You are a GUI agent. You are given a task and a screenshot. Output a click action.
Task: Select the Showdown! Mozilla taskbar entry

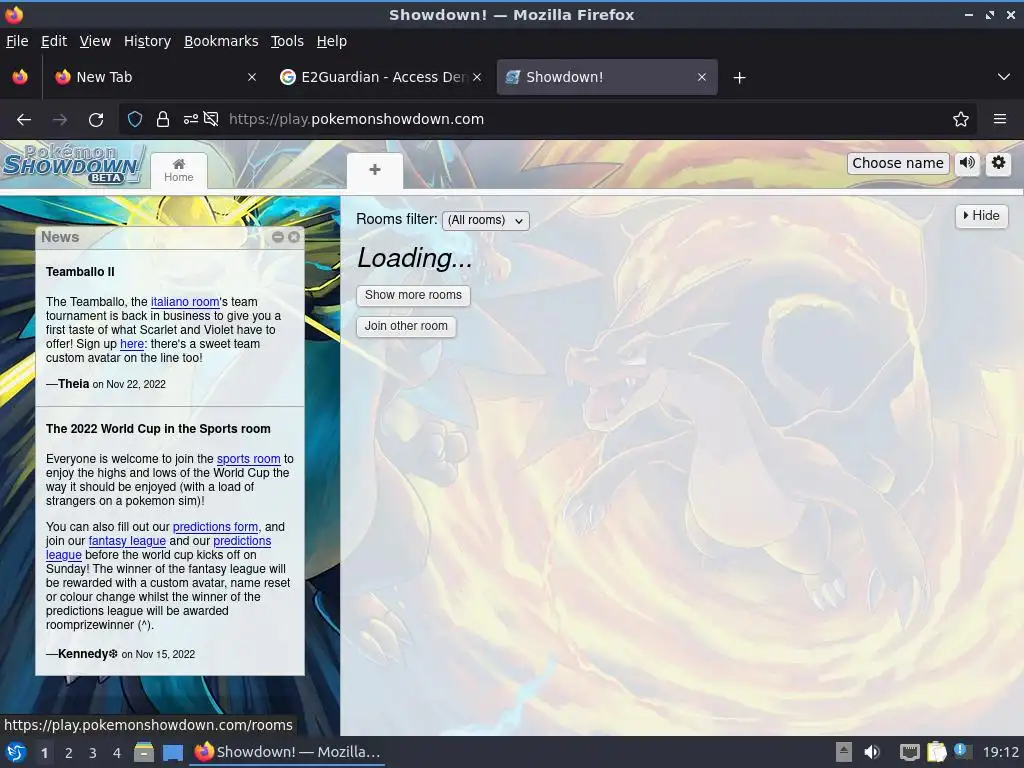pos(287,752)
